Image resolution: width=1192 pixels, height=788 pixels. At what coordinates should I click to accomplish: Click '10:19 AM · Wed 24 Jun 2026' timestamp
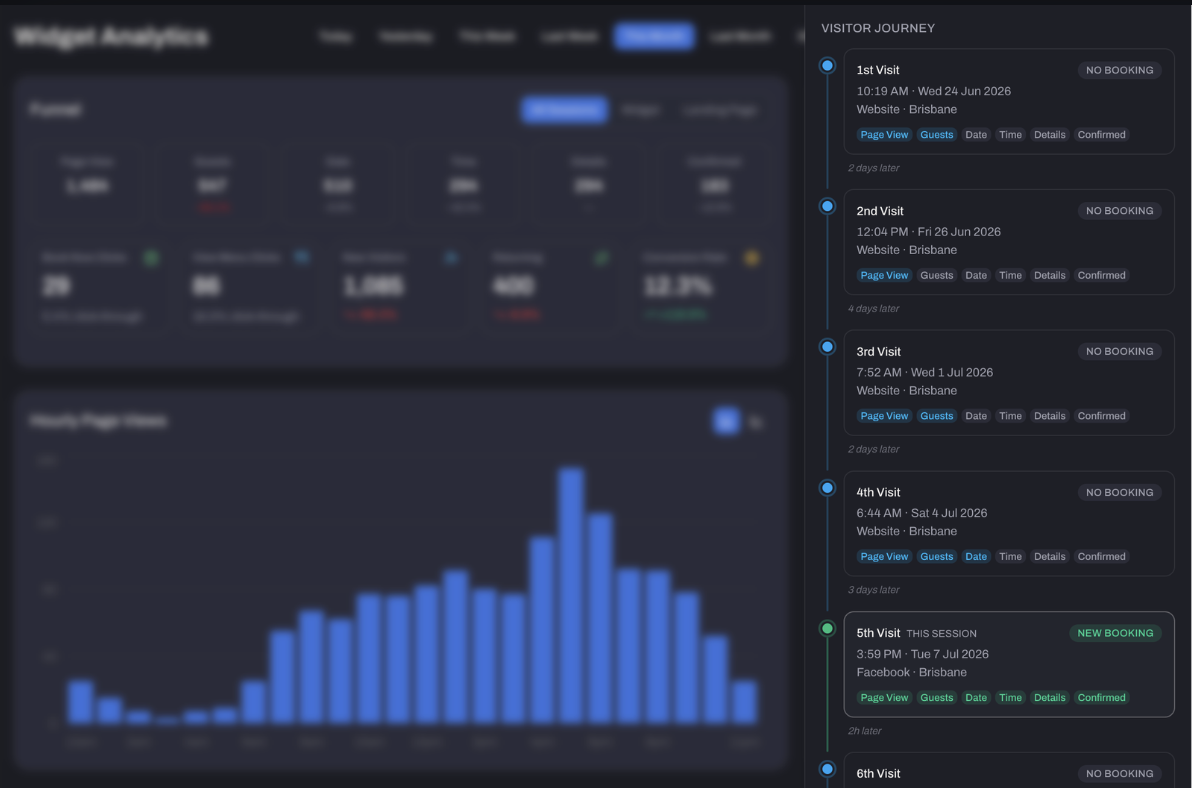pyautogui.click(x=934, y=91)
